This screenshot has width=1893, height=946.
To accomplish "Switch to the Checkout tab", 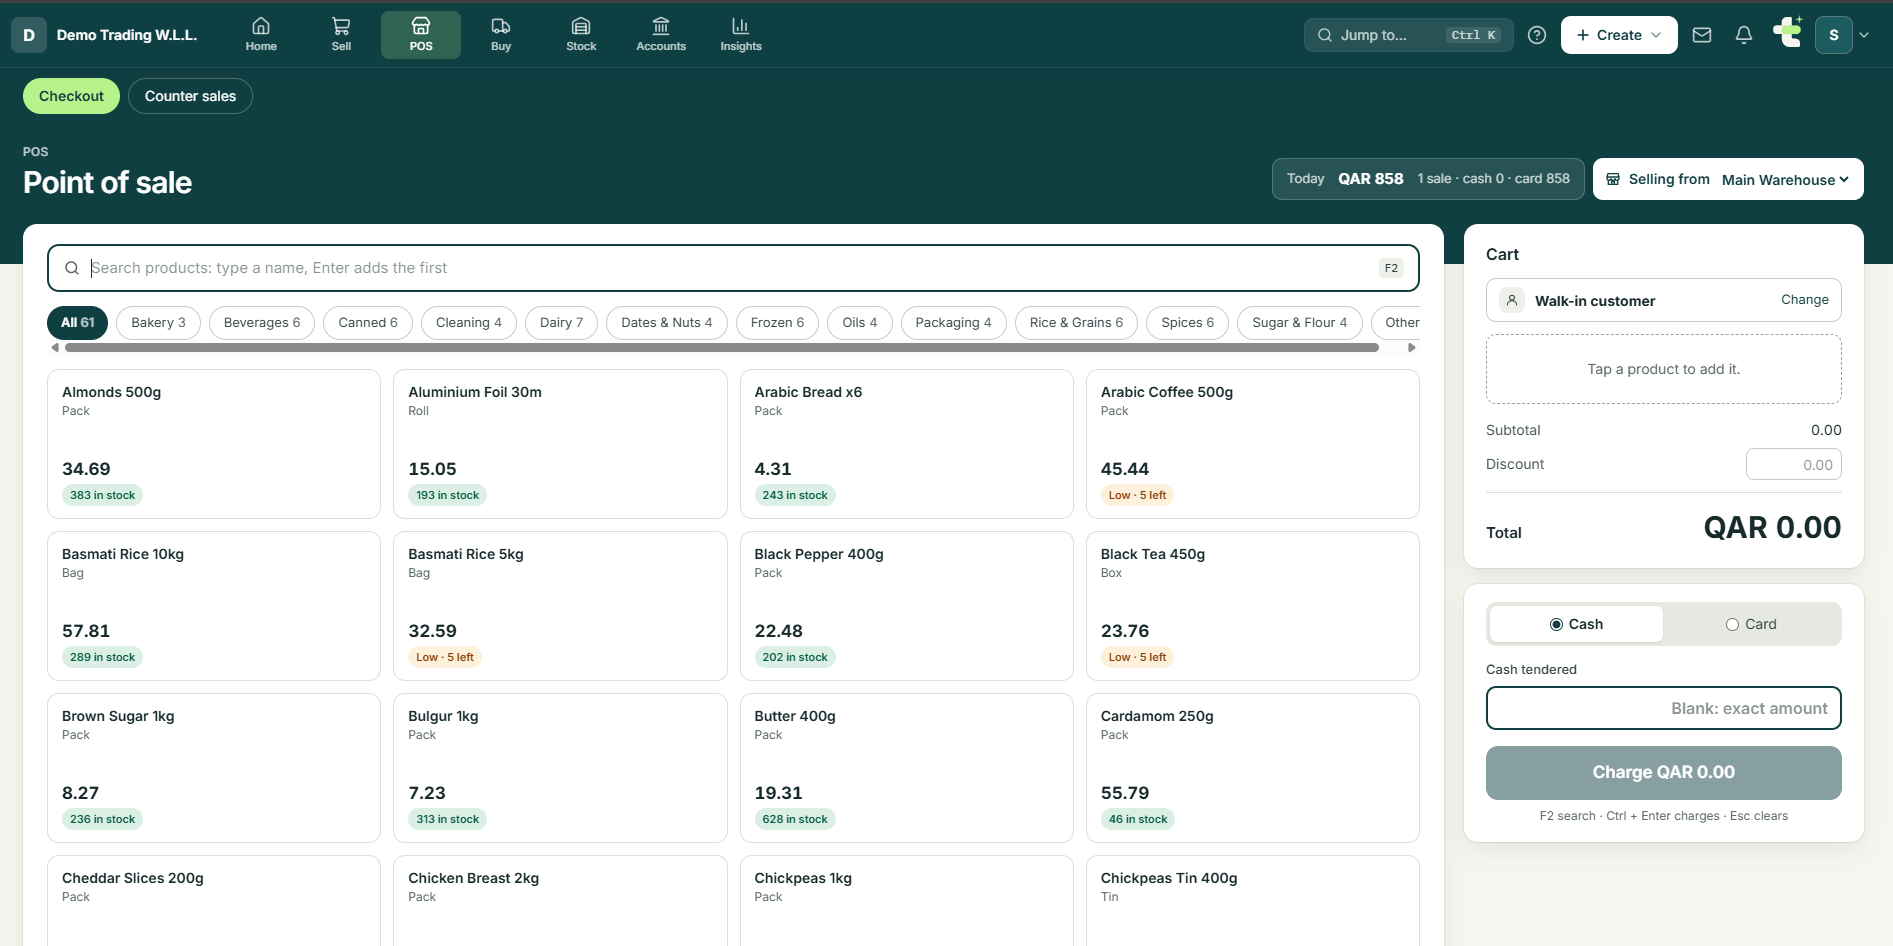I will click(x=71, y=96).
